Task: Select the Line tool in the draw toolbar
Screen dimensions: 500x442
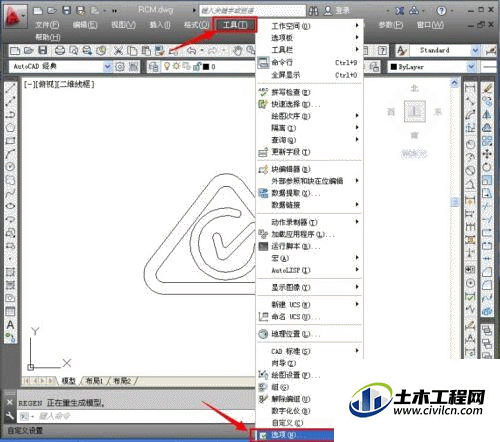Action: 10,88
